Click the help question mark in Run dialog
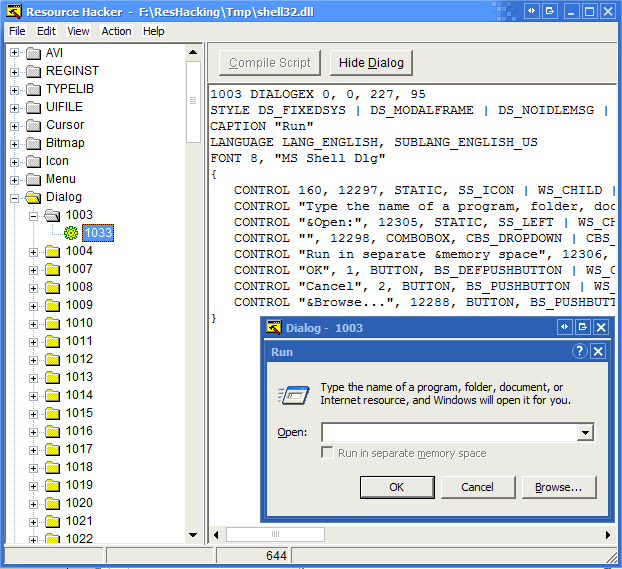 tap(580, 351)
